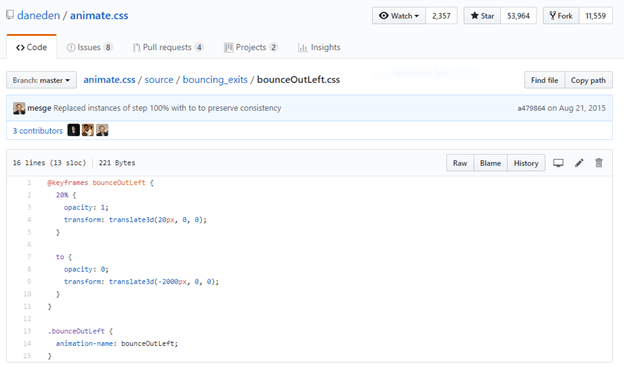This screenshot has height=370, width=624.
Task: Click the '221 Bytes' file size text
Action: pos(117,163)
